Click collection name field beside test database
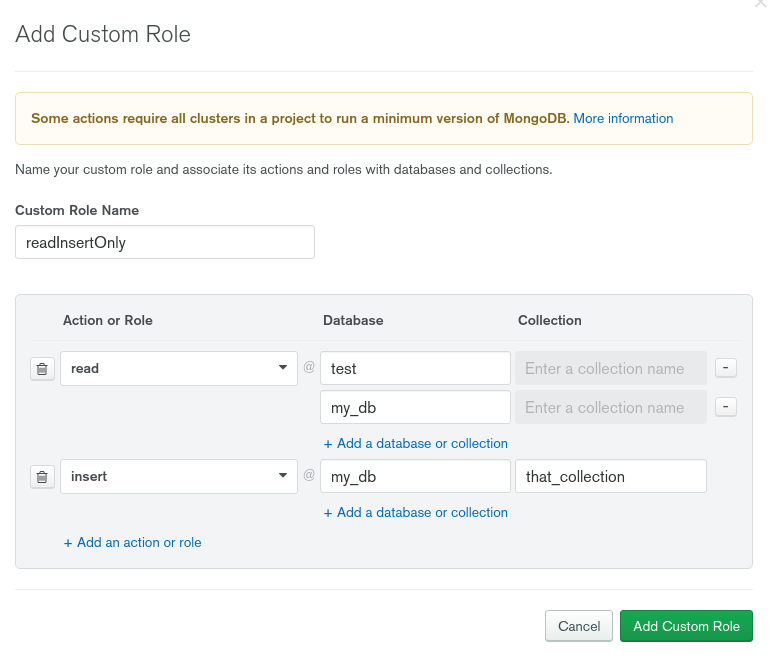Viewport: 771px width, 659px height. click(x=610, y=368)
